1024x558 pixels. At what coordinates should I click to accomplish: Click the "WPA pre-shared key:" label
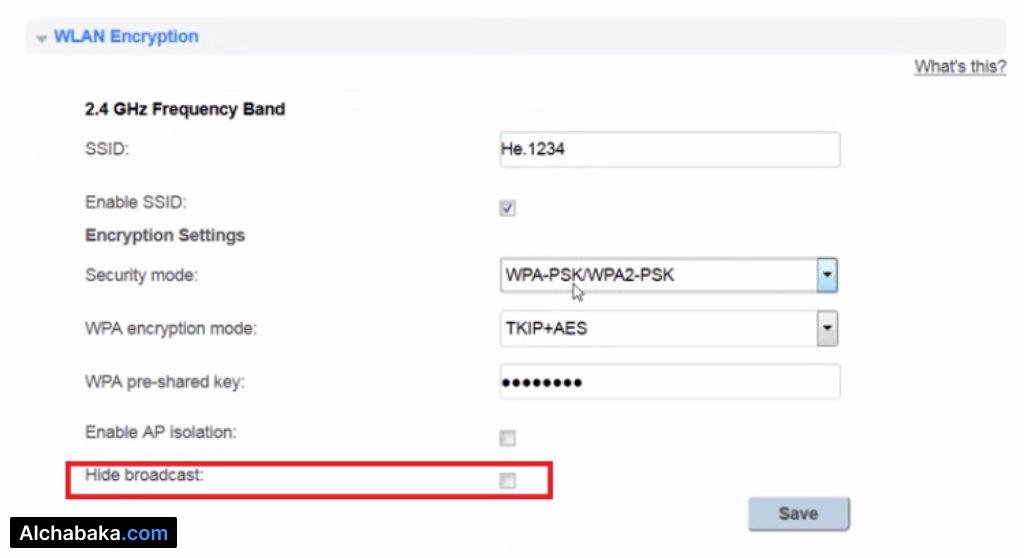(165, 382)
